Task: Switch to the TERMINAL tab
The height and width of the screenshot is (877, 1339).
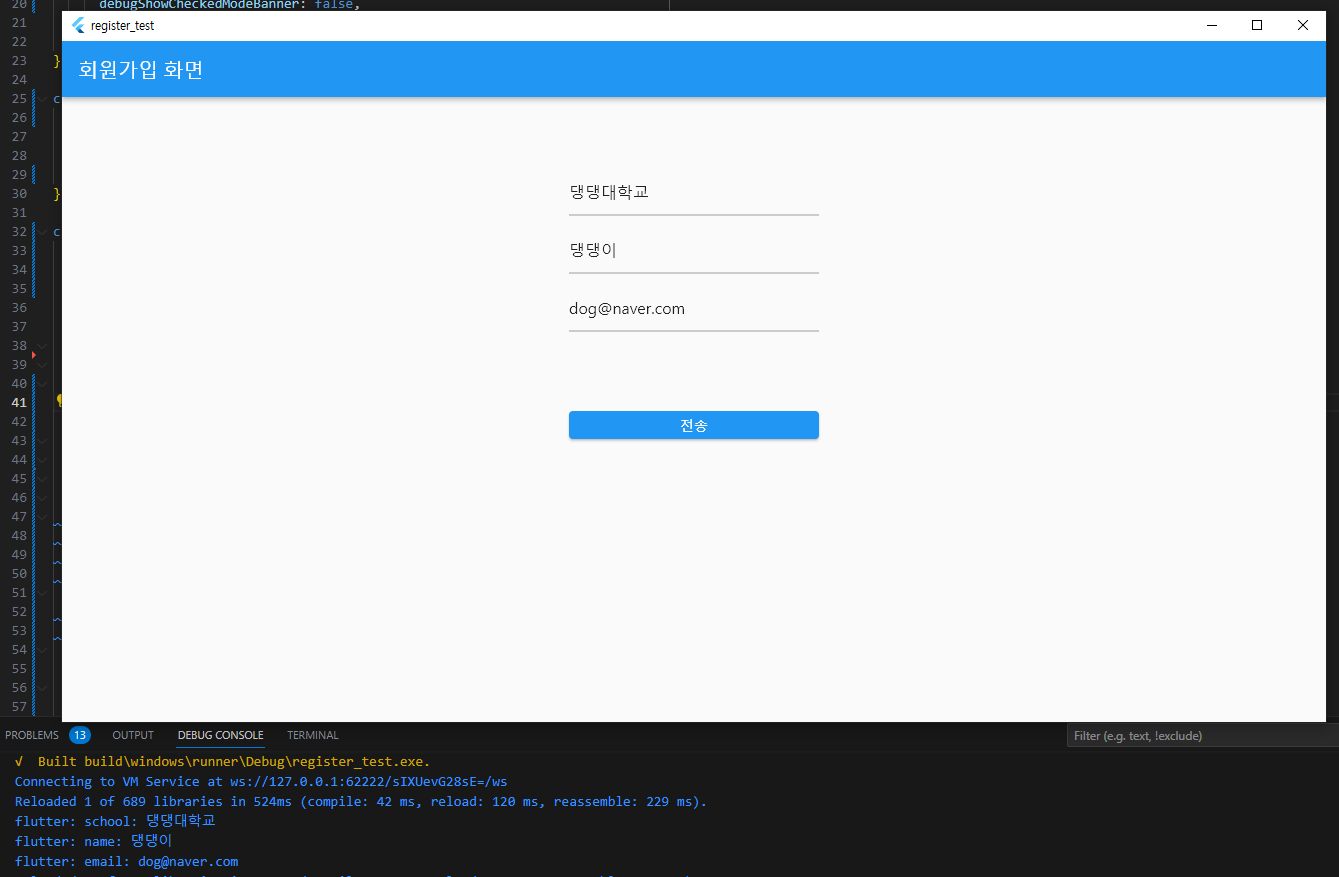Action: 313,735
